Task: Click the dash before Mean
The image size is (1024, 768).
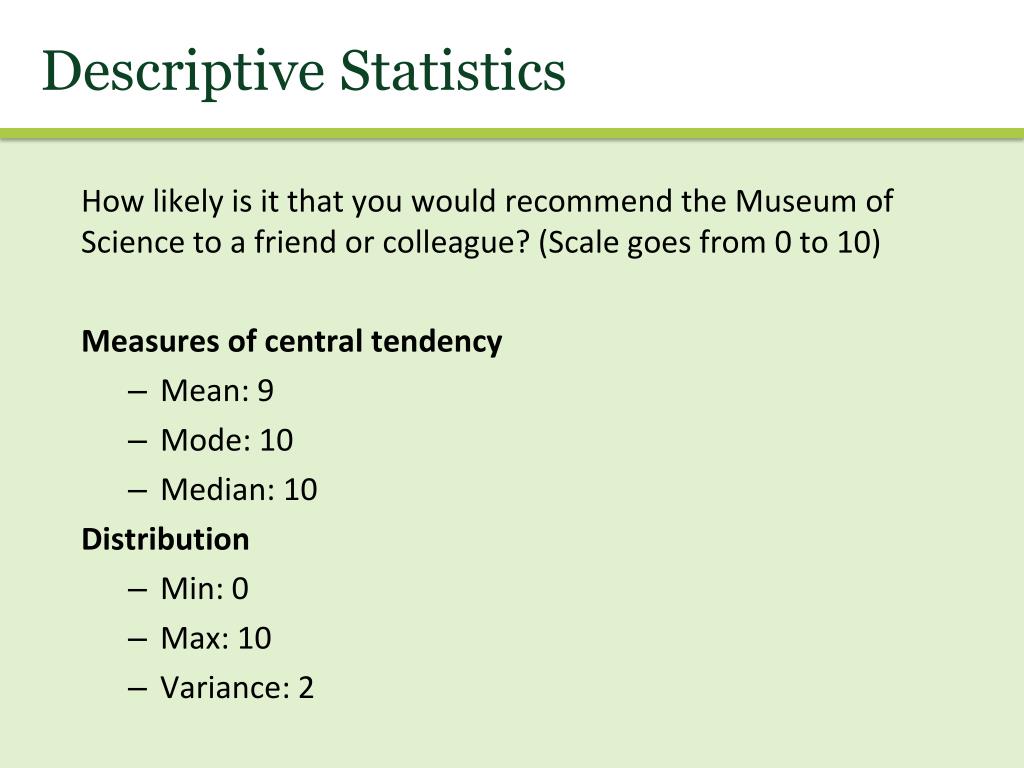Action: pyautogui.click(x=137, y=392)
